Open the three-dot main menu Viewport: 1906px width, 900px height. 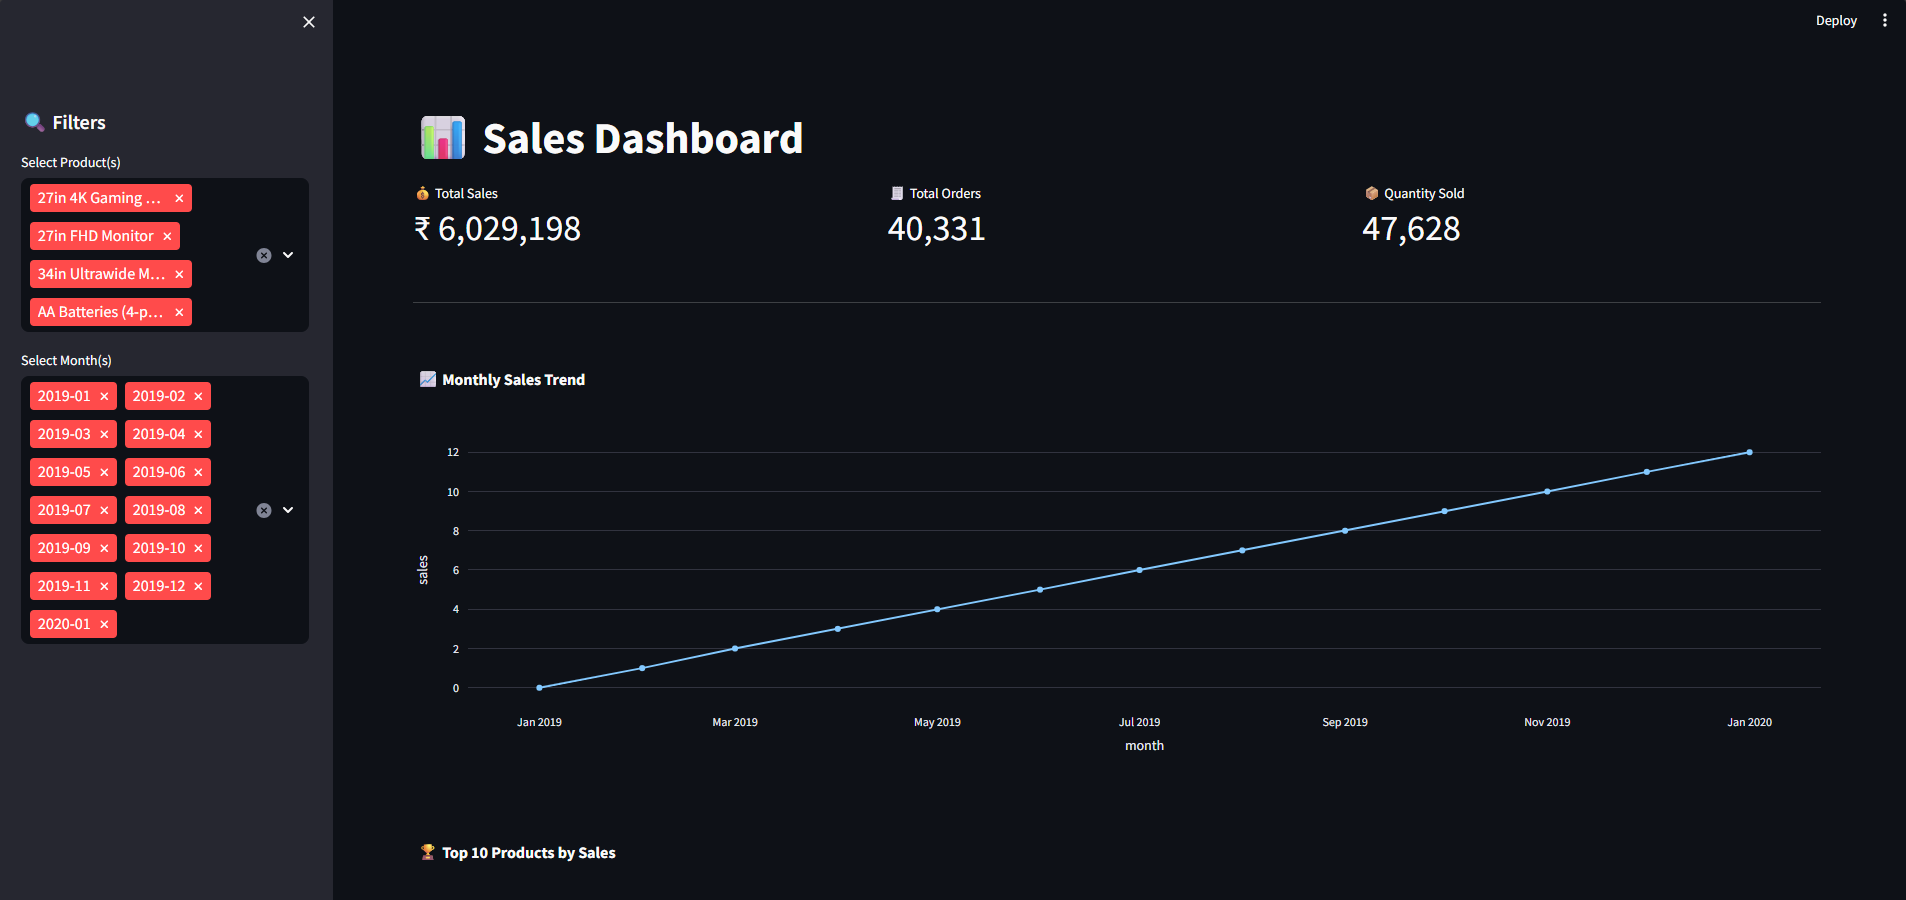pyautogui.click(x=1885, y=20)
